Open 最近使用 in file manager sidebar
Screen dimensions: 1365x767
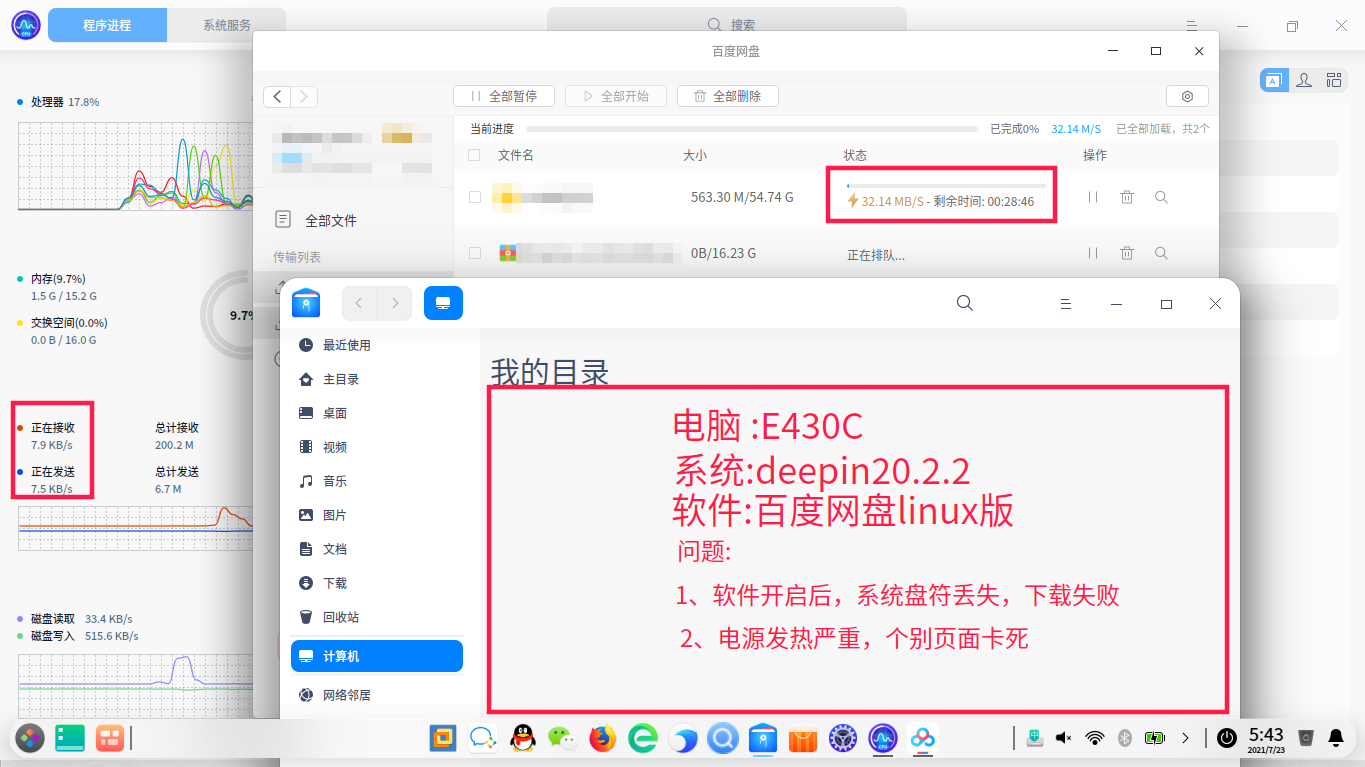tap(377, 345)
